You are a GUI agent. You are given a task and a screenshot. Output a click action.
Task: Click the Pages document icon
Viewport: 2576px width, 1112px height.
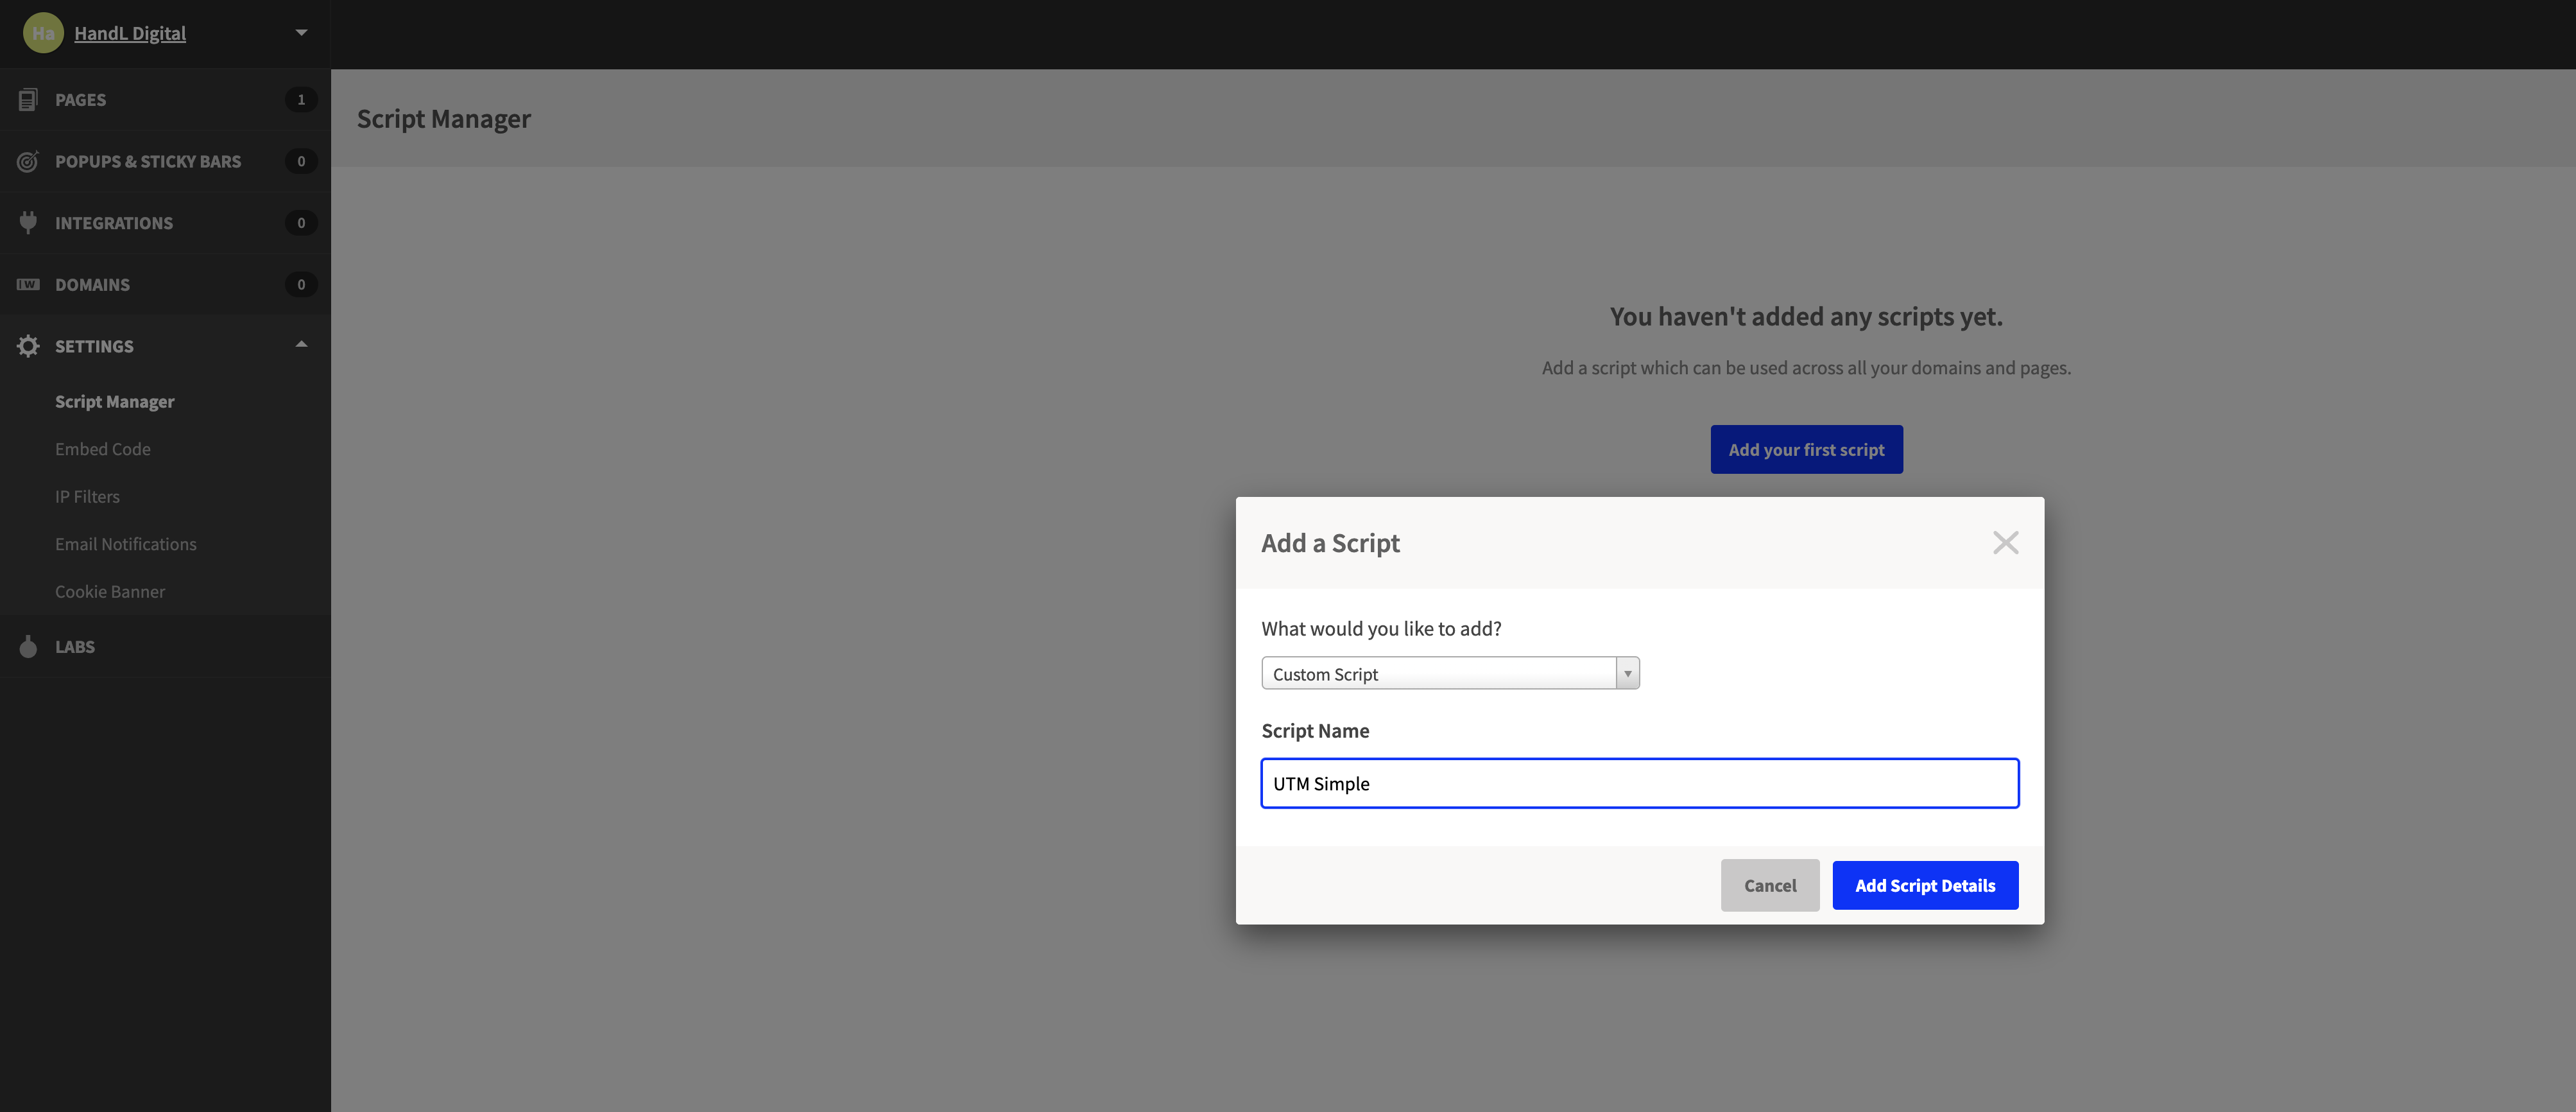pos(28,99)
